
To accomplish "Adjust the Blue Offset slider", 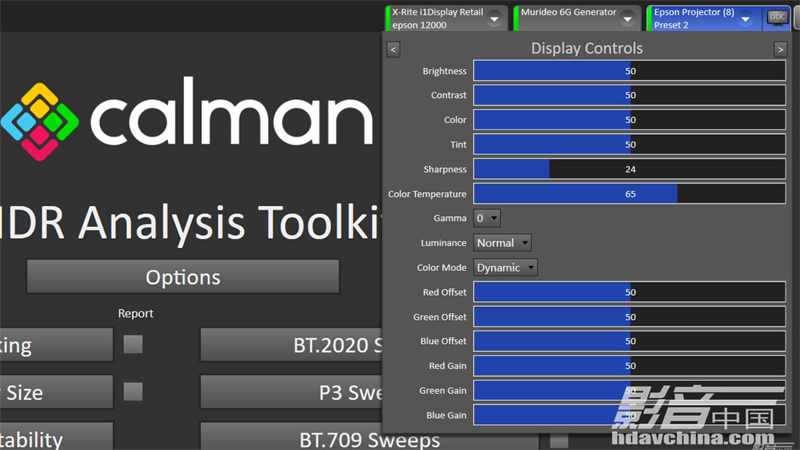I will [629, 341].
